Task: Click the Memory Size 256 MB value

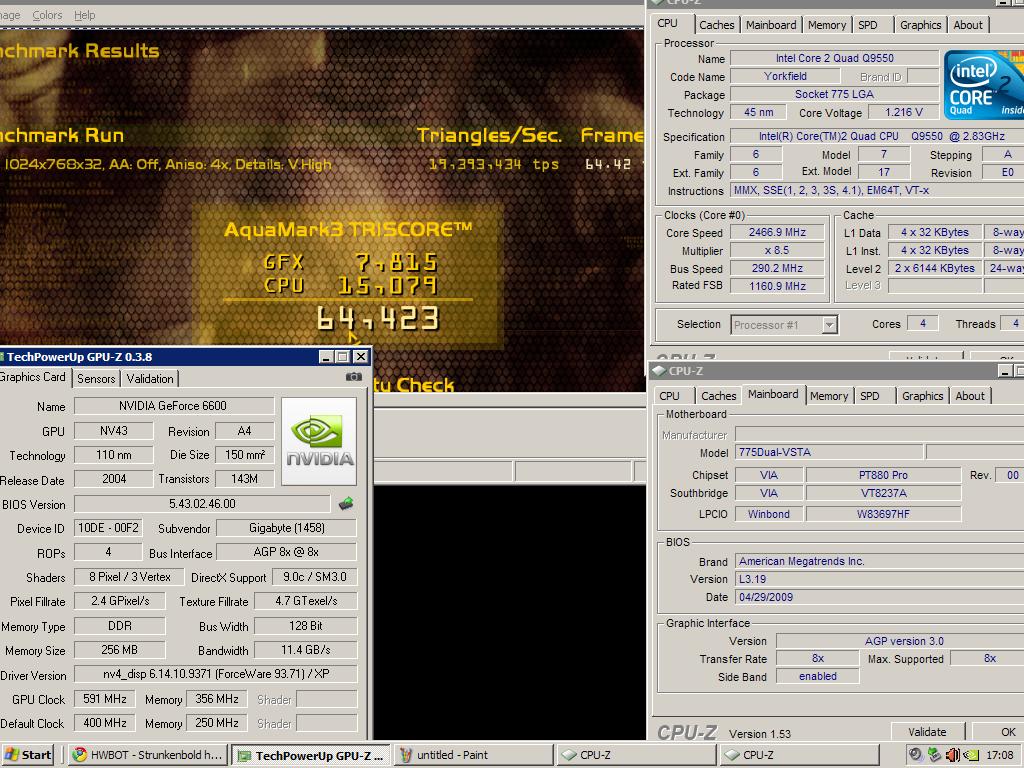Action: (120, 650)
